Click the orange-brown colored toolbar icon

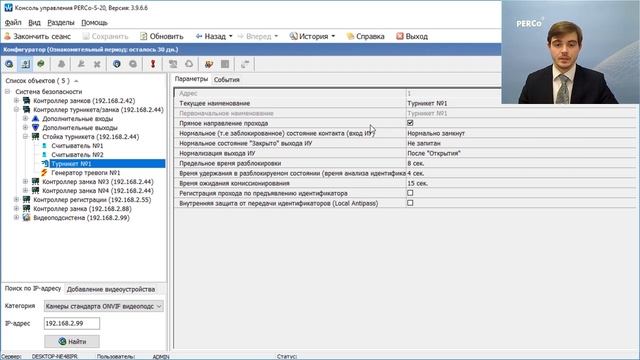(x=209, y=64)
